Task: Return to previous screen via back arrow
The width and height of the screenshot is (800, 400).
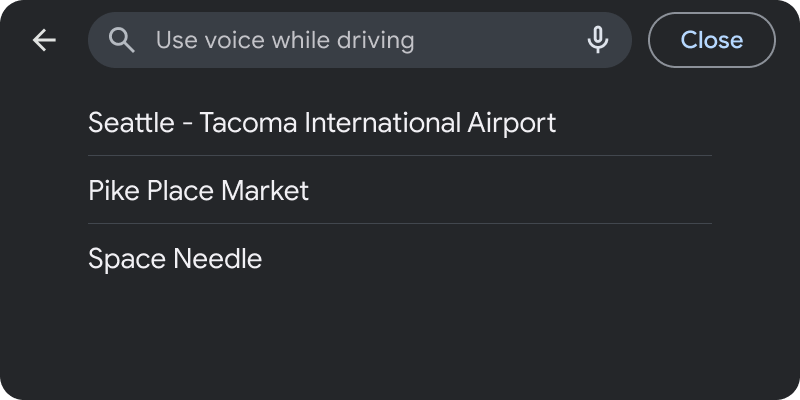Action: coord(44,40)
